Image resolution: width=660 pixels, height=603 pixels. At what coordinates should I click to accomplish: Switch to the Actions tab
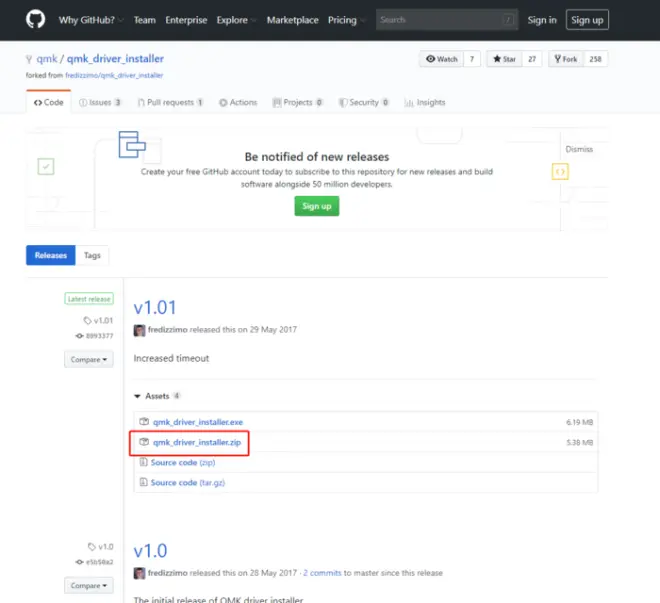pyautogui.click(x=238, y=102)
